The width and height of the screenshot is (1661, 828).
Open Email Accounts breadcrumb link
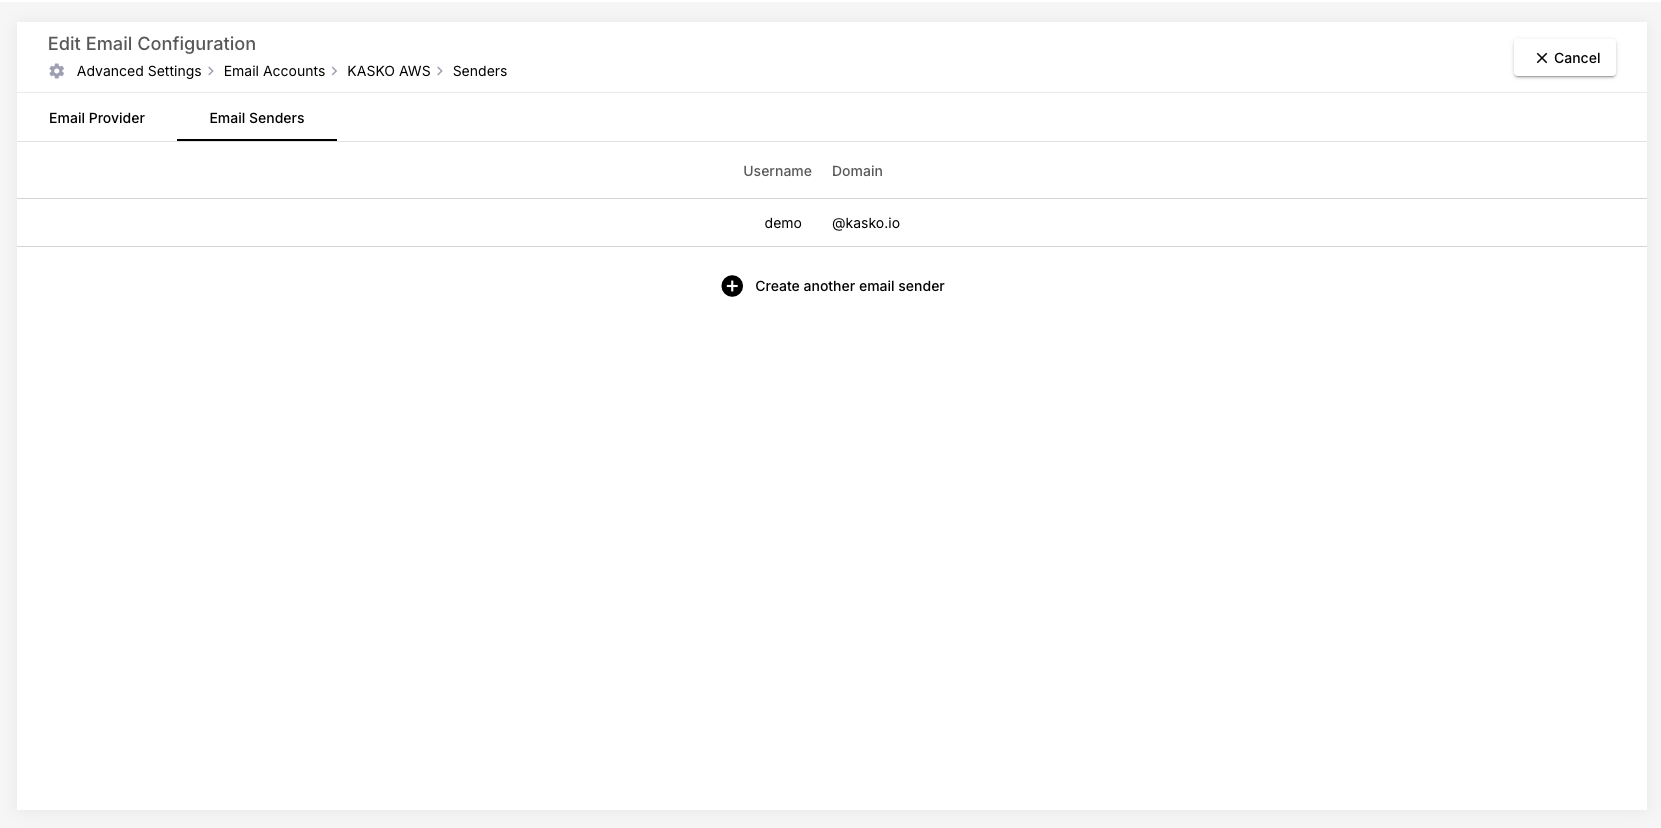coord(274,71)
